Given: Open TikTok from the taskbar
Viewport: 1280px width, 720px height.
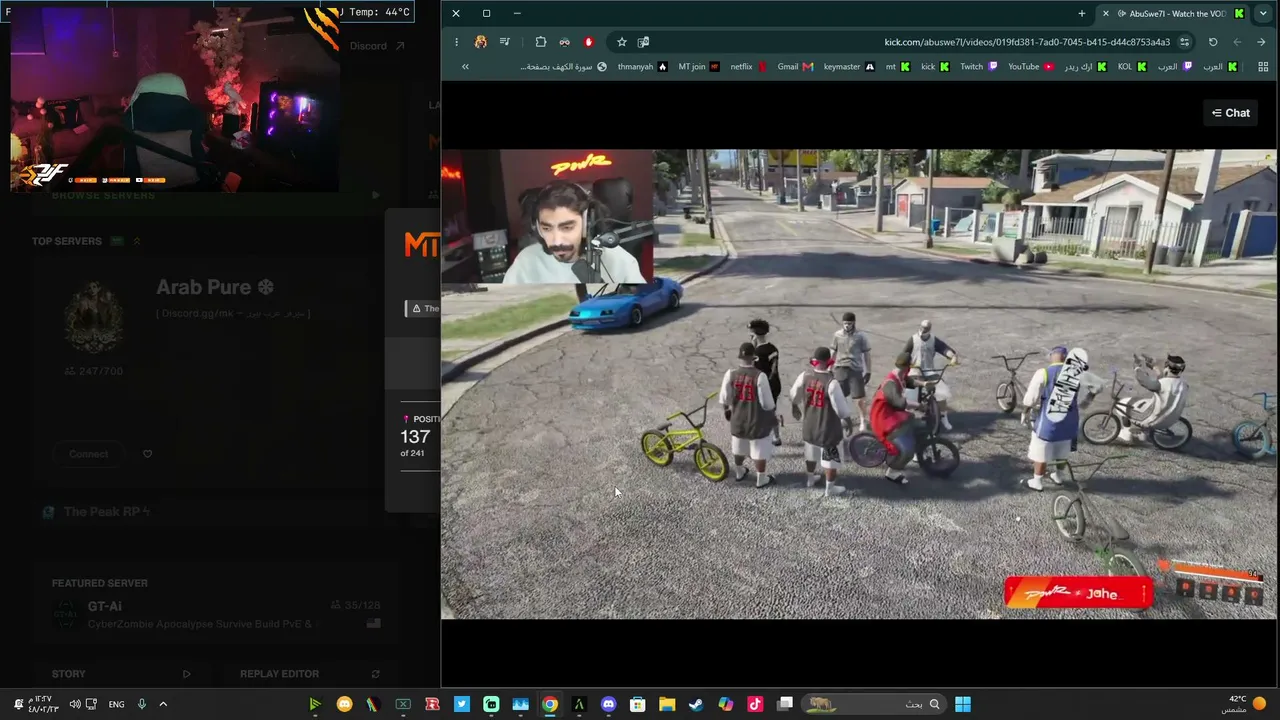Looking at the screenshot, I should pyautogui.click(x=755, y=704).
